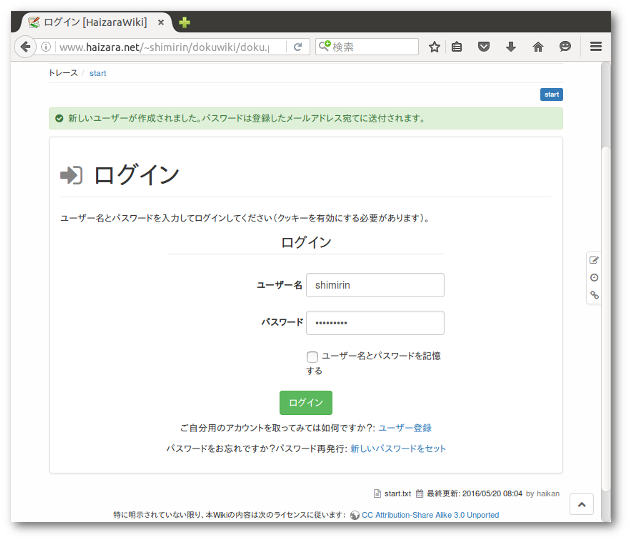Screen dimensions: 630x541
Task: Go to Firefox home page icon
Action: click(x=538, y=47)
